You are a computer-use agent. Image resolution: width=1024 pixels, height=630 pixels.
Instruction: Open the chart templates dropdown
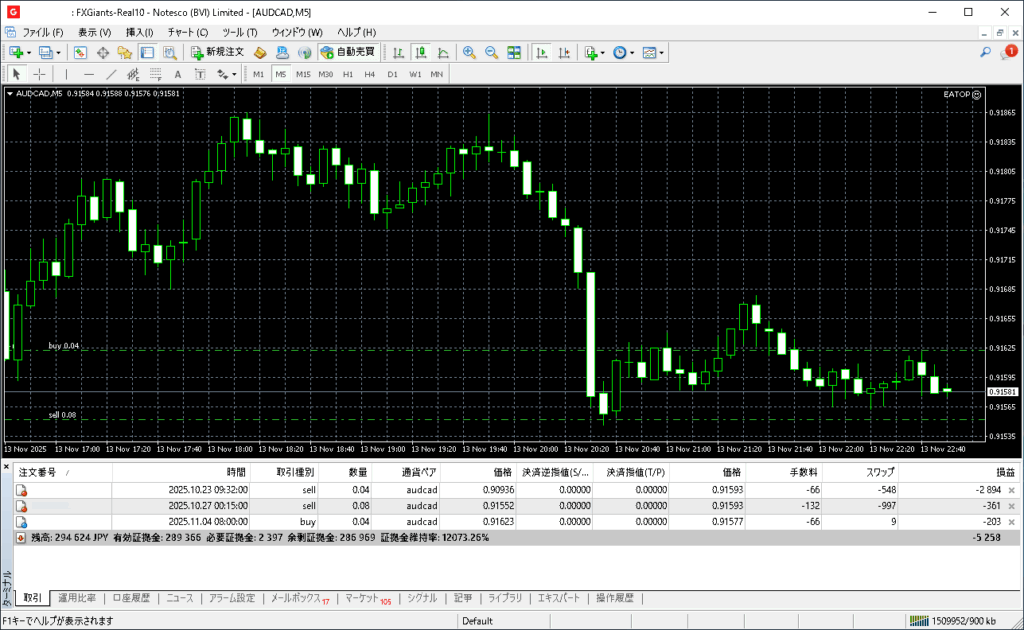(652, 52)
